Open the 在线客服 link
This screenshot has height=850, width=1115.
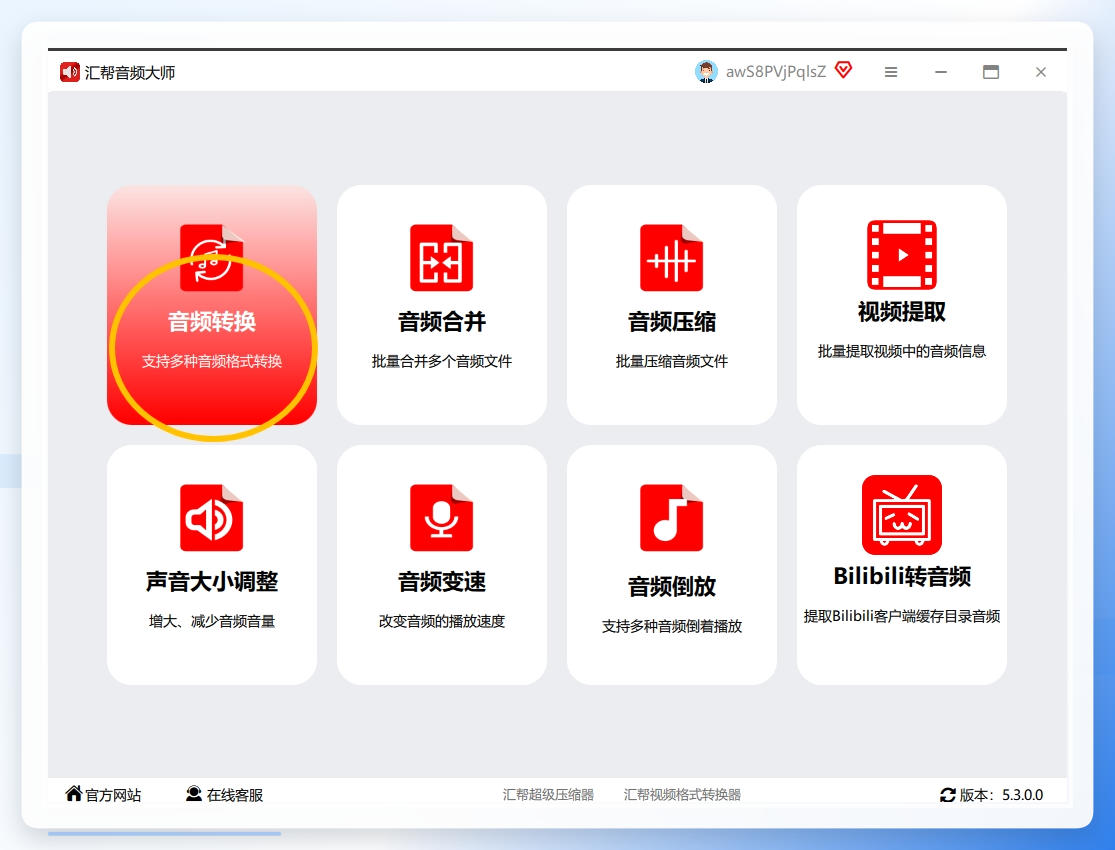[x=235, y=795]
